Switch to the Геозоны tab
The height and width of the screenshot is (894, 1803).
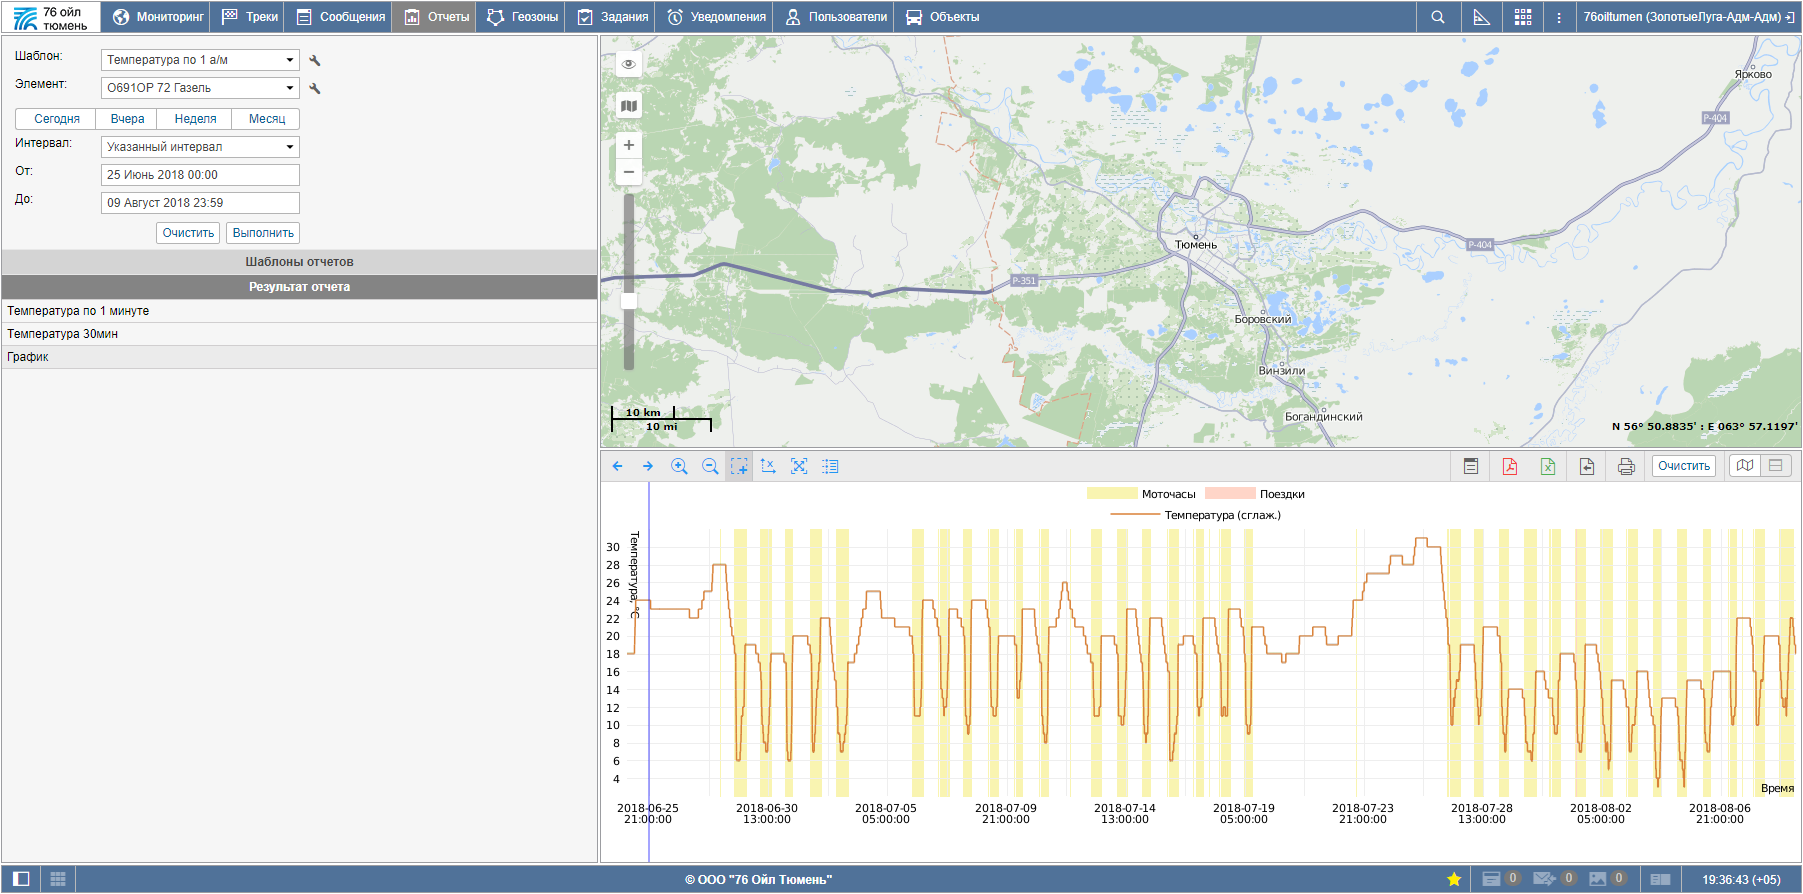click(522, 17)
